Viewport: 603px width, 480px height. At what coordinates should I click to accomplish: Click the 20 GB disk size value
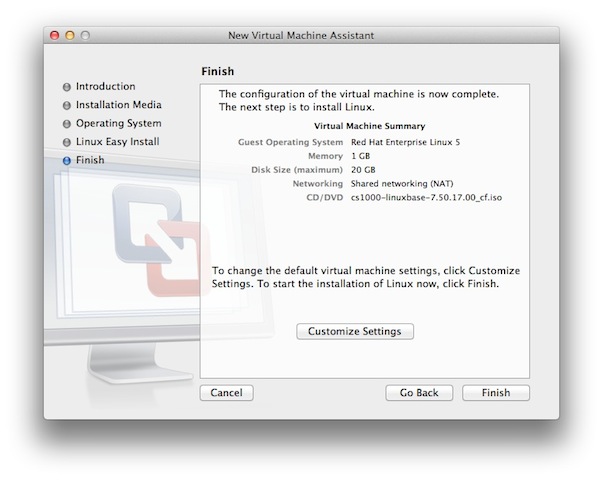(x=363, y=170)
